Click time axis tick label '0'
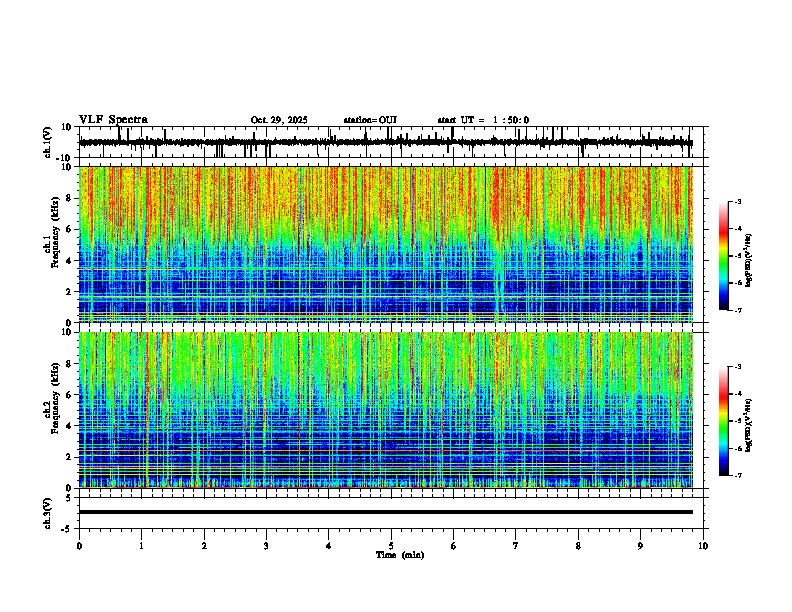Image resolution: width=792 pixels, height=612 pixels. click(79, 546)
